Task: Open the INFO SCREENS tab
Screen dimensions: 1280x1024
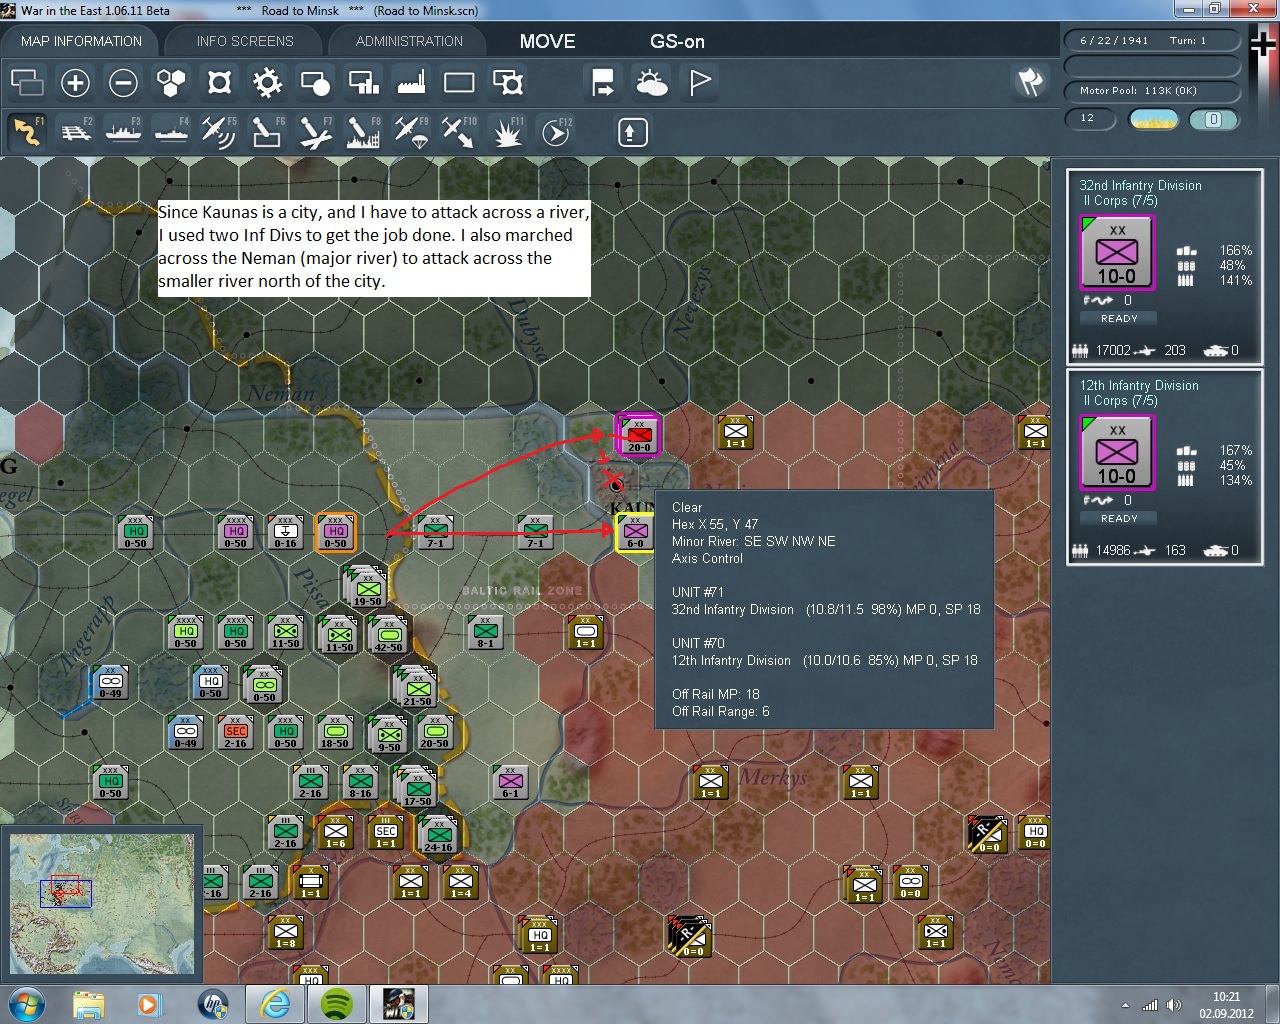Action: (245, 41)
